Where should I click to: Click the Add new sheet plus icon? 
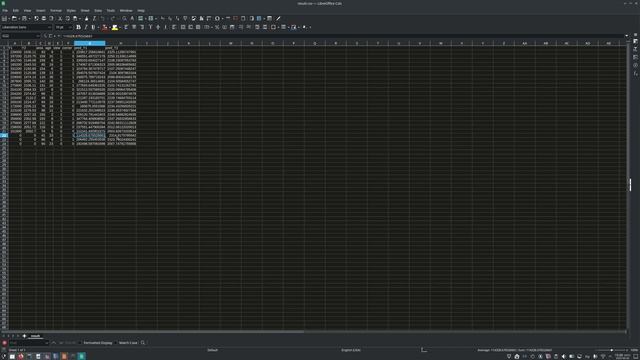click(24, 336)
